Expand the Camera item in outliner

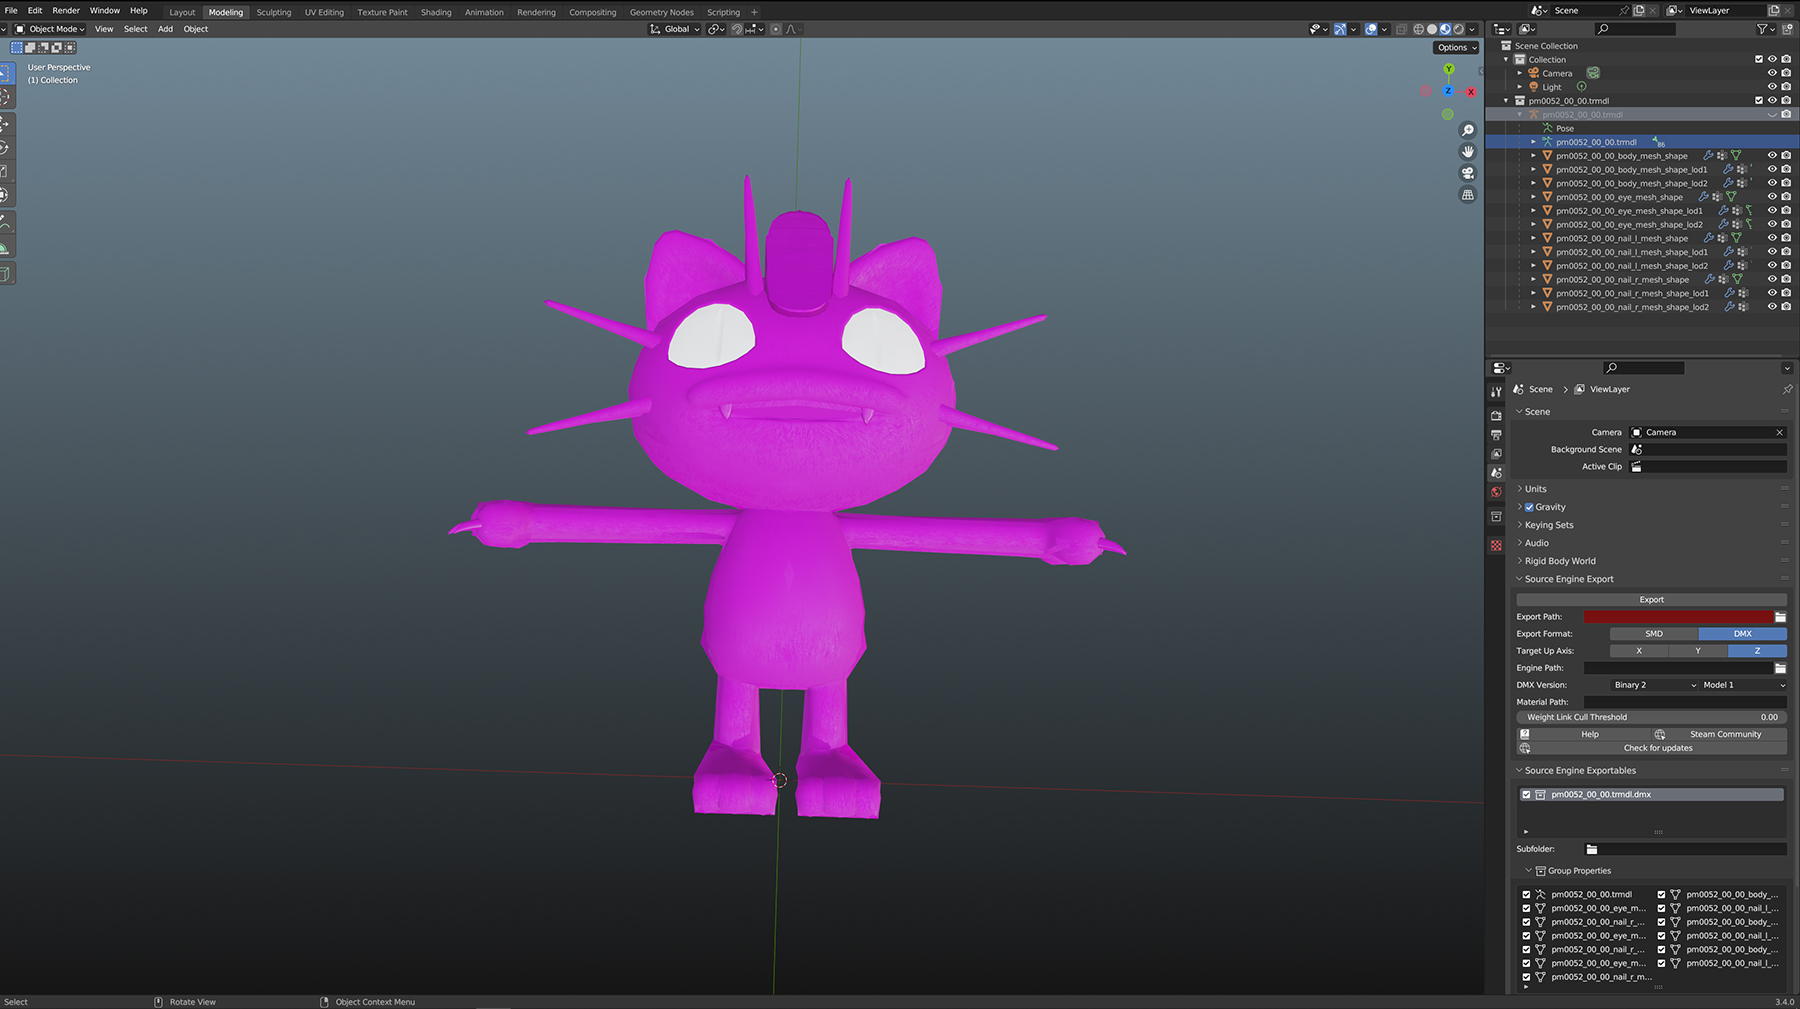point(1520,73)
